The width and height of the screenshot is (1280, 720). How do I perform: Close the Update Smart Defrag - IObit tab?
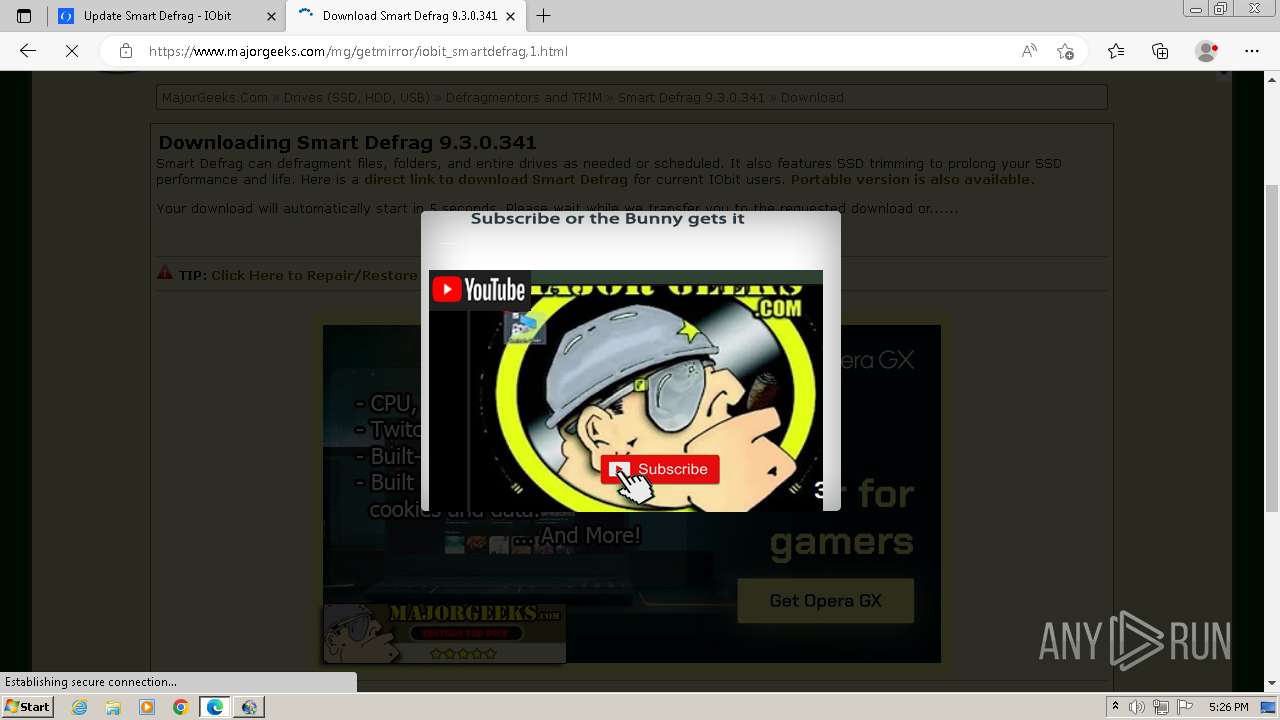271,16
